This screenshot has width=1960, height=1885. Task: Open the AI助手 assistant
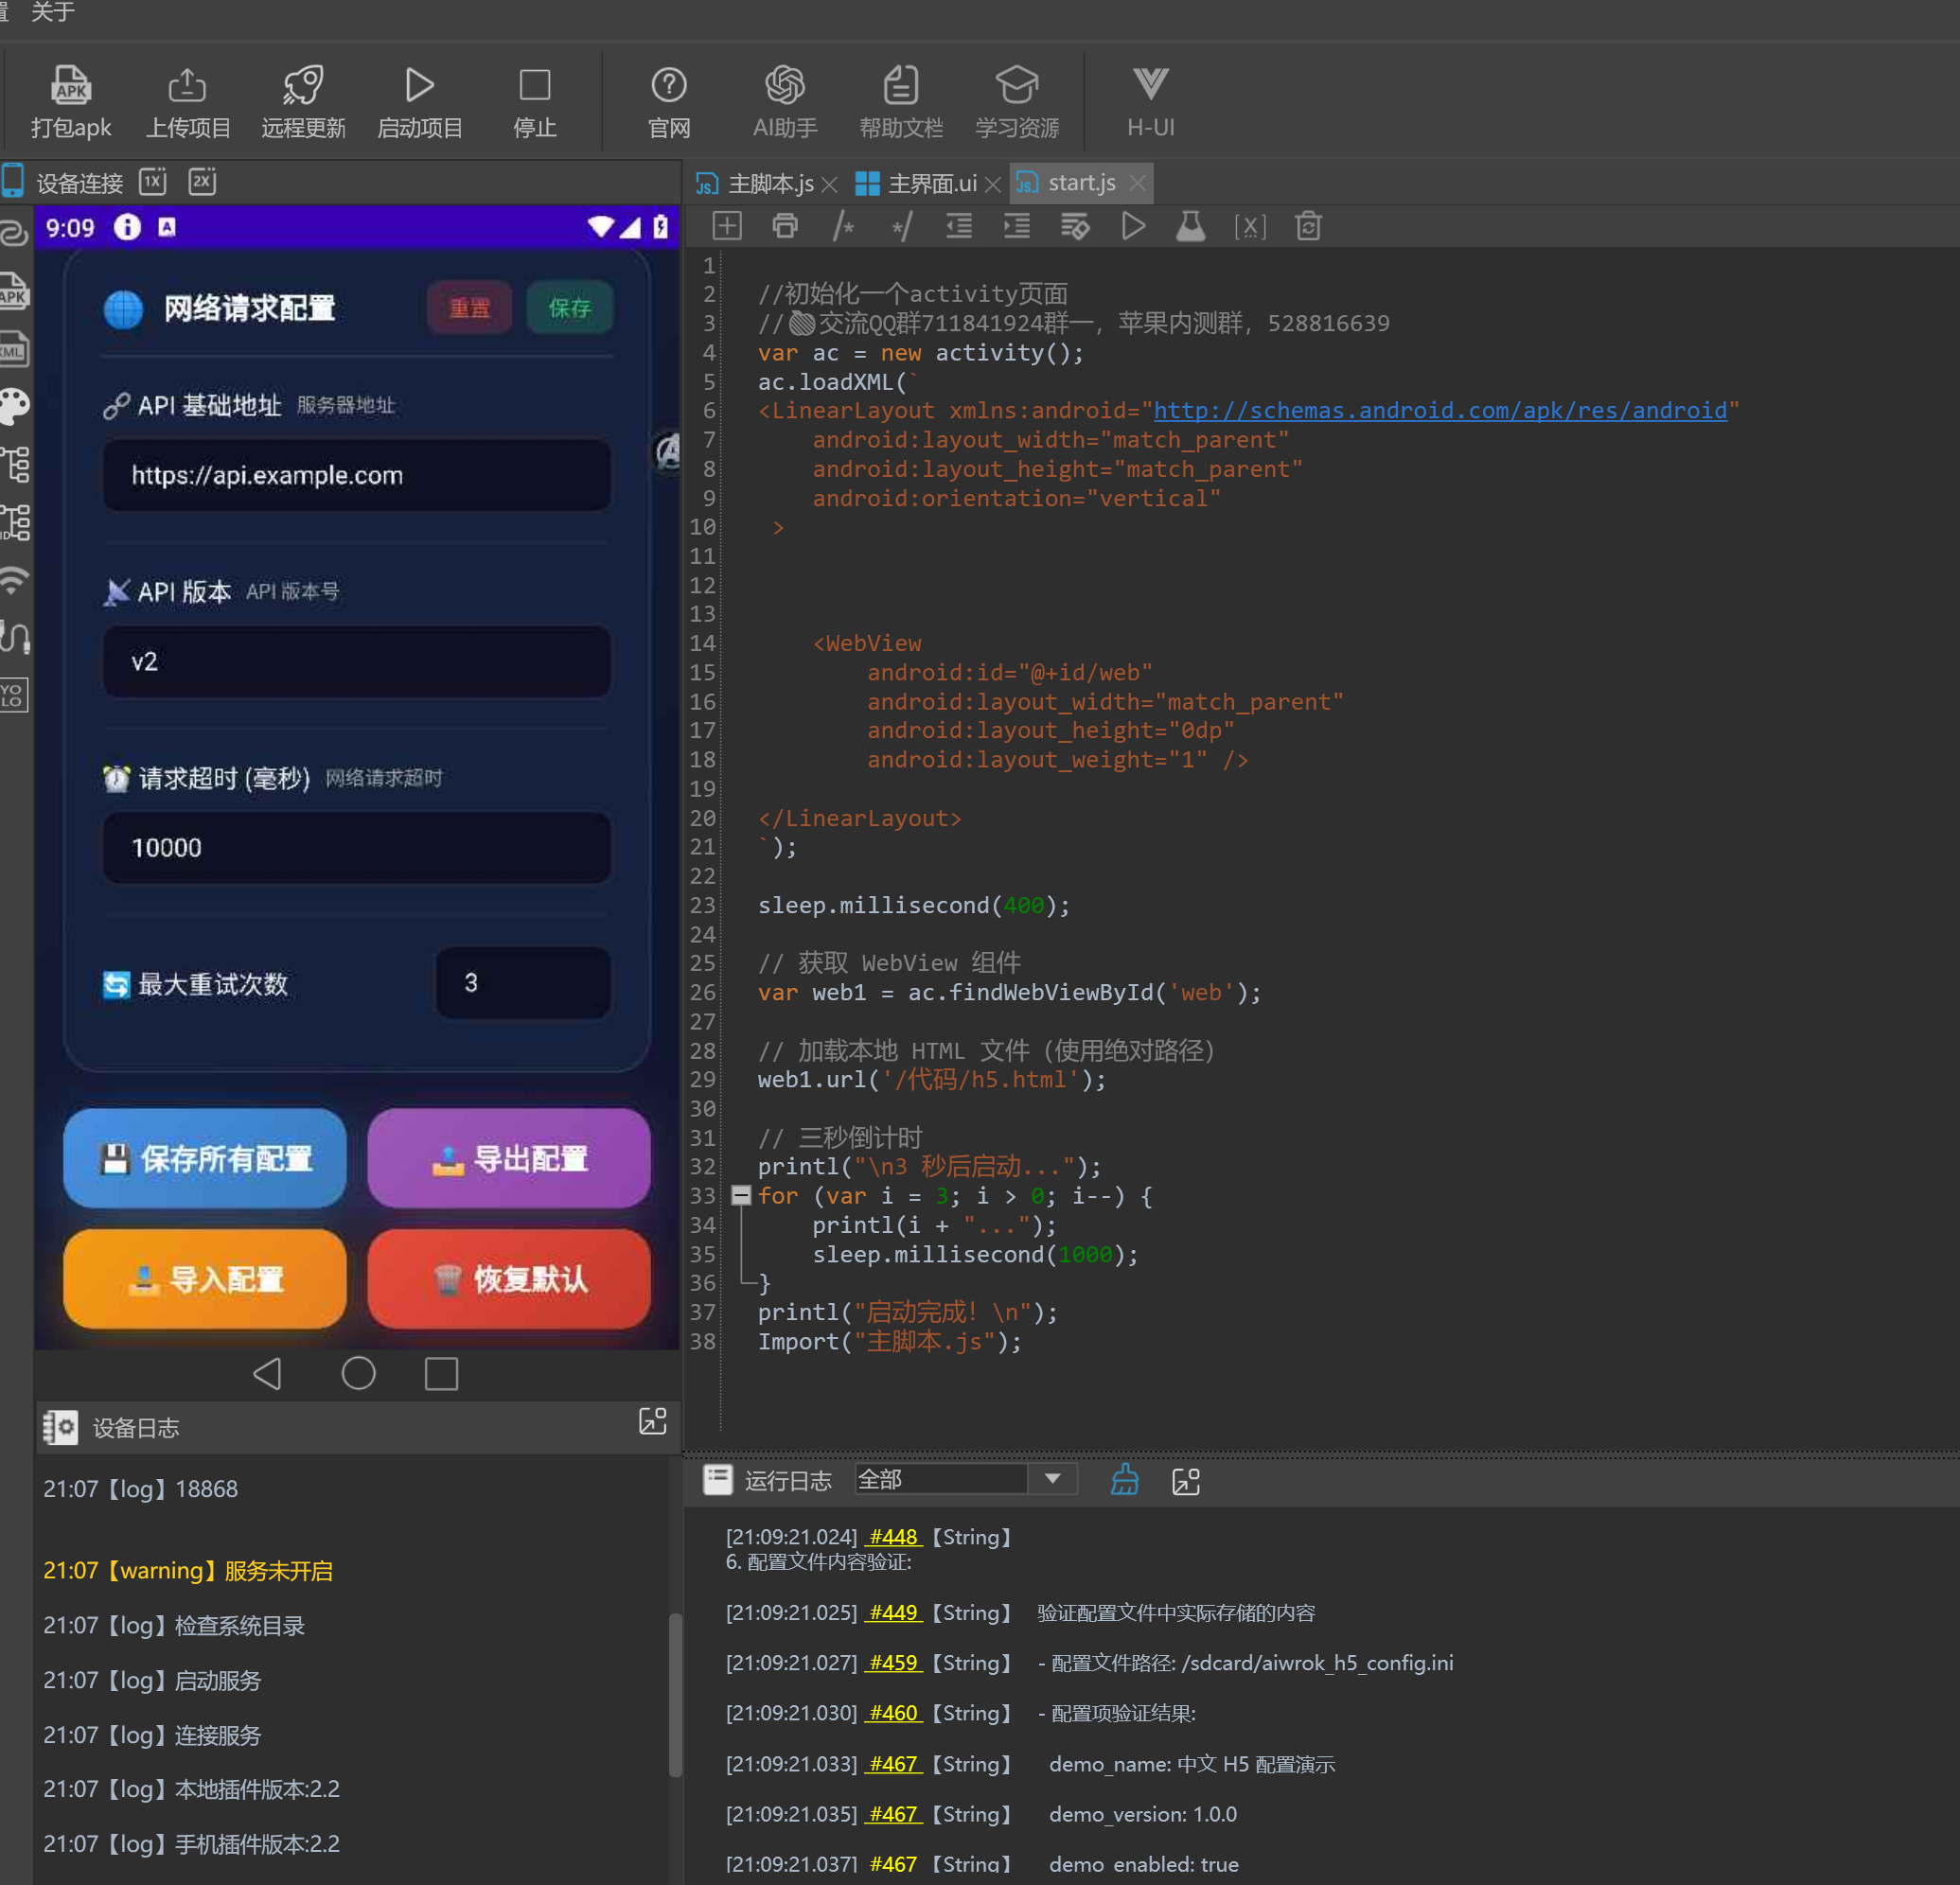[x=784, y=100]
